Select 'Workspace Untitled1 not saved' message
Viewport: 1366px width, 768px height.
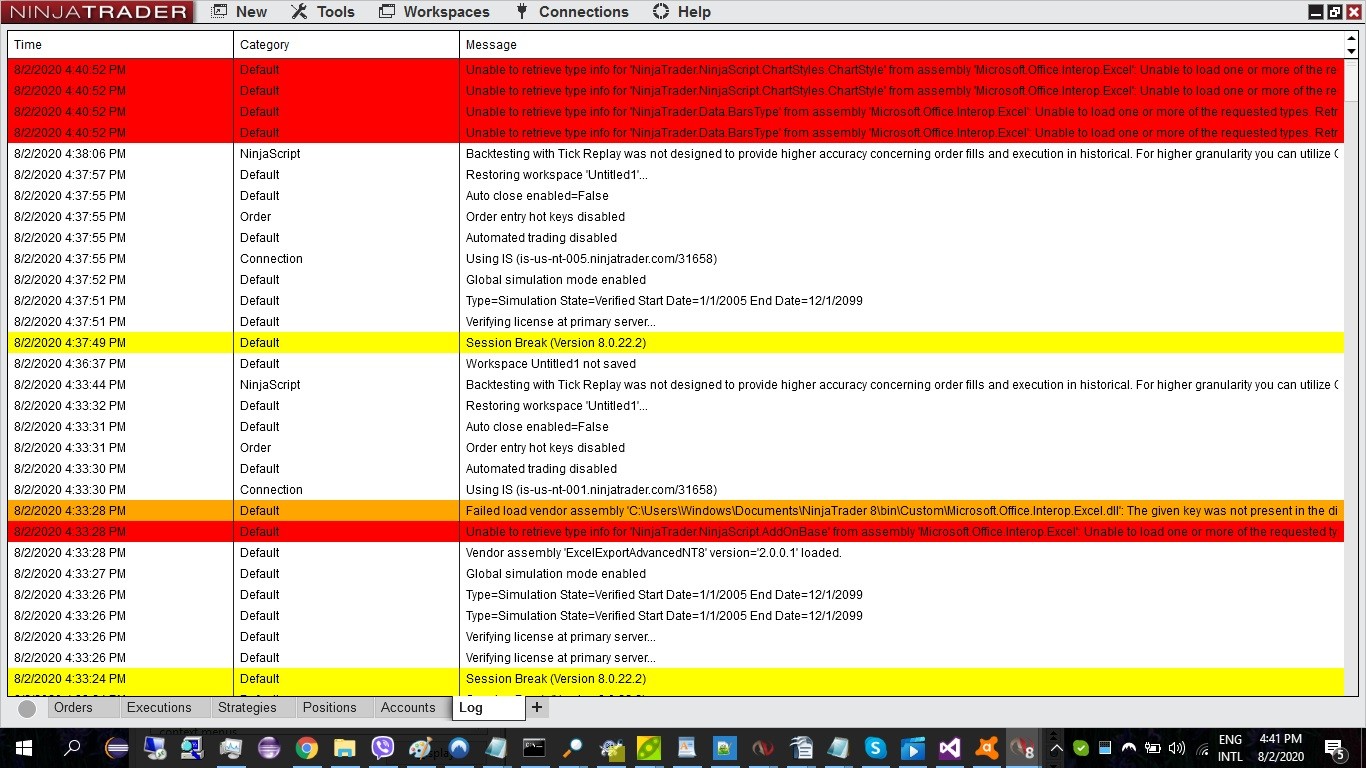(x=551, y=364)
